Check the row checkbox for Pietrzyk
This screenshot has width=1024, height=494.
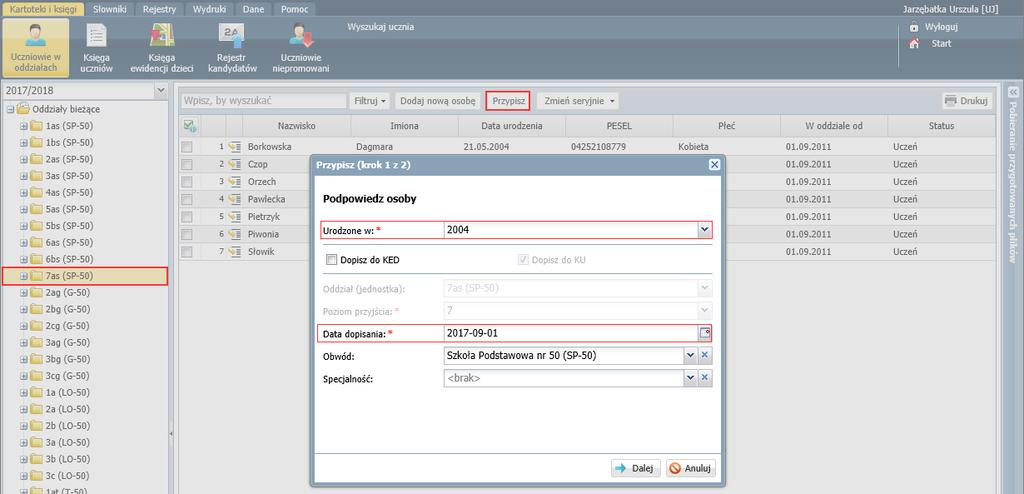pos(187,216)
